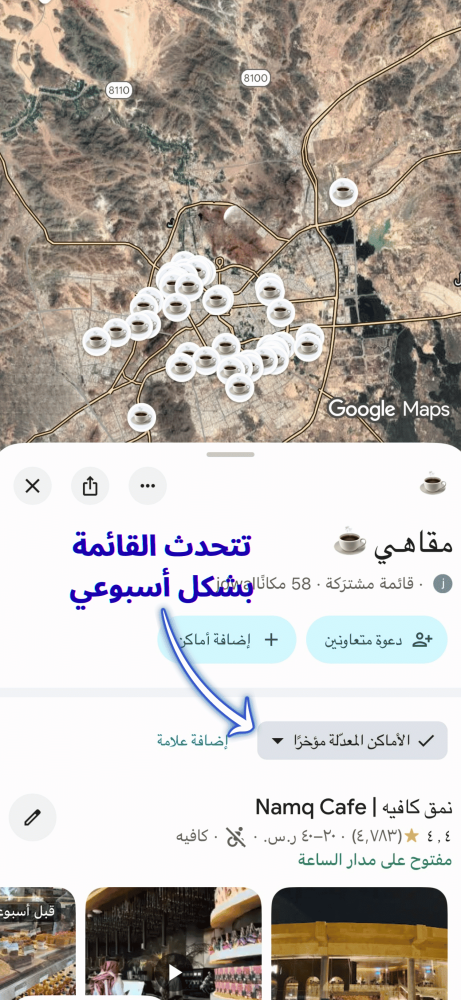The height and width of the screenshot is (1000, 461).
Task: Open the Namq Cafe | نمق كافيه listing title
Action: [353, 807]
